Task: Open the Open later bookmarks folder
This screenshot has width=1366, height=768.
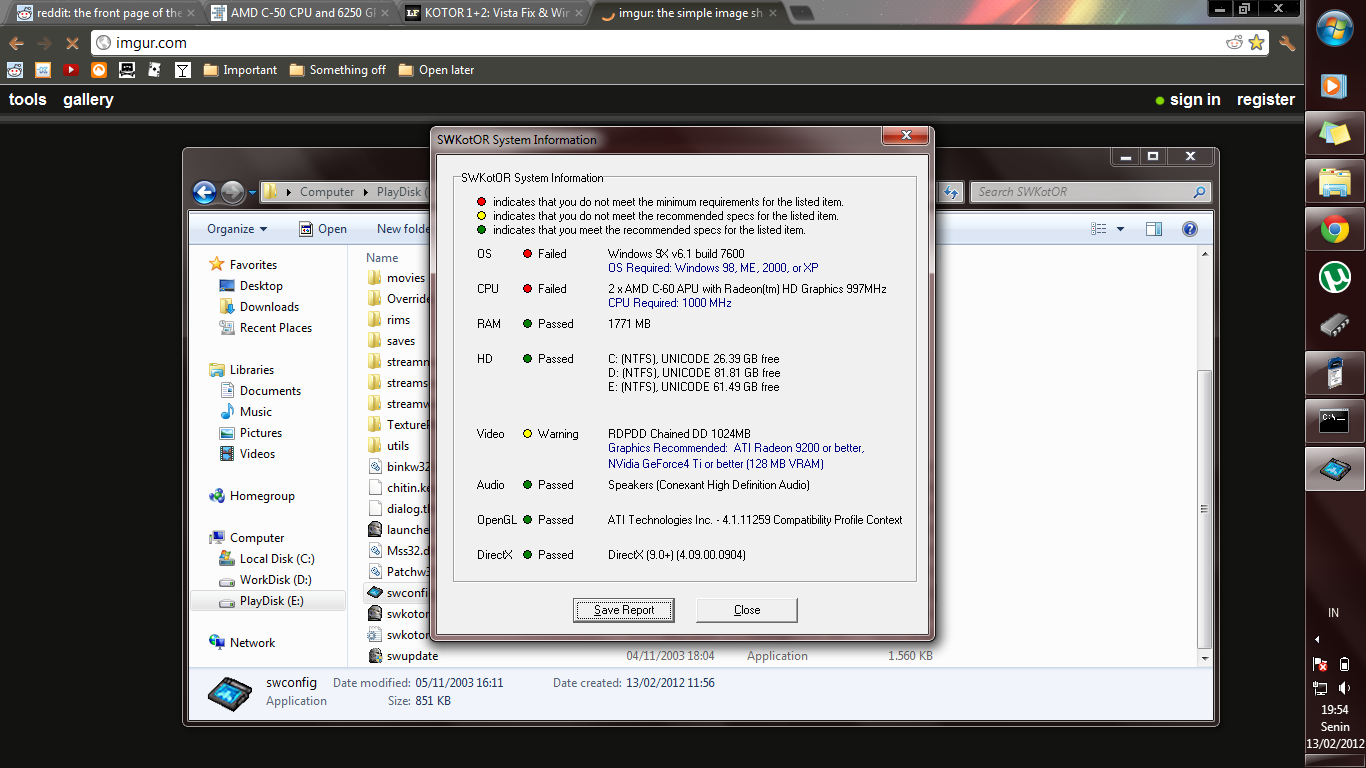Action: (436, 70)
